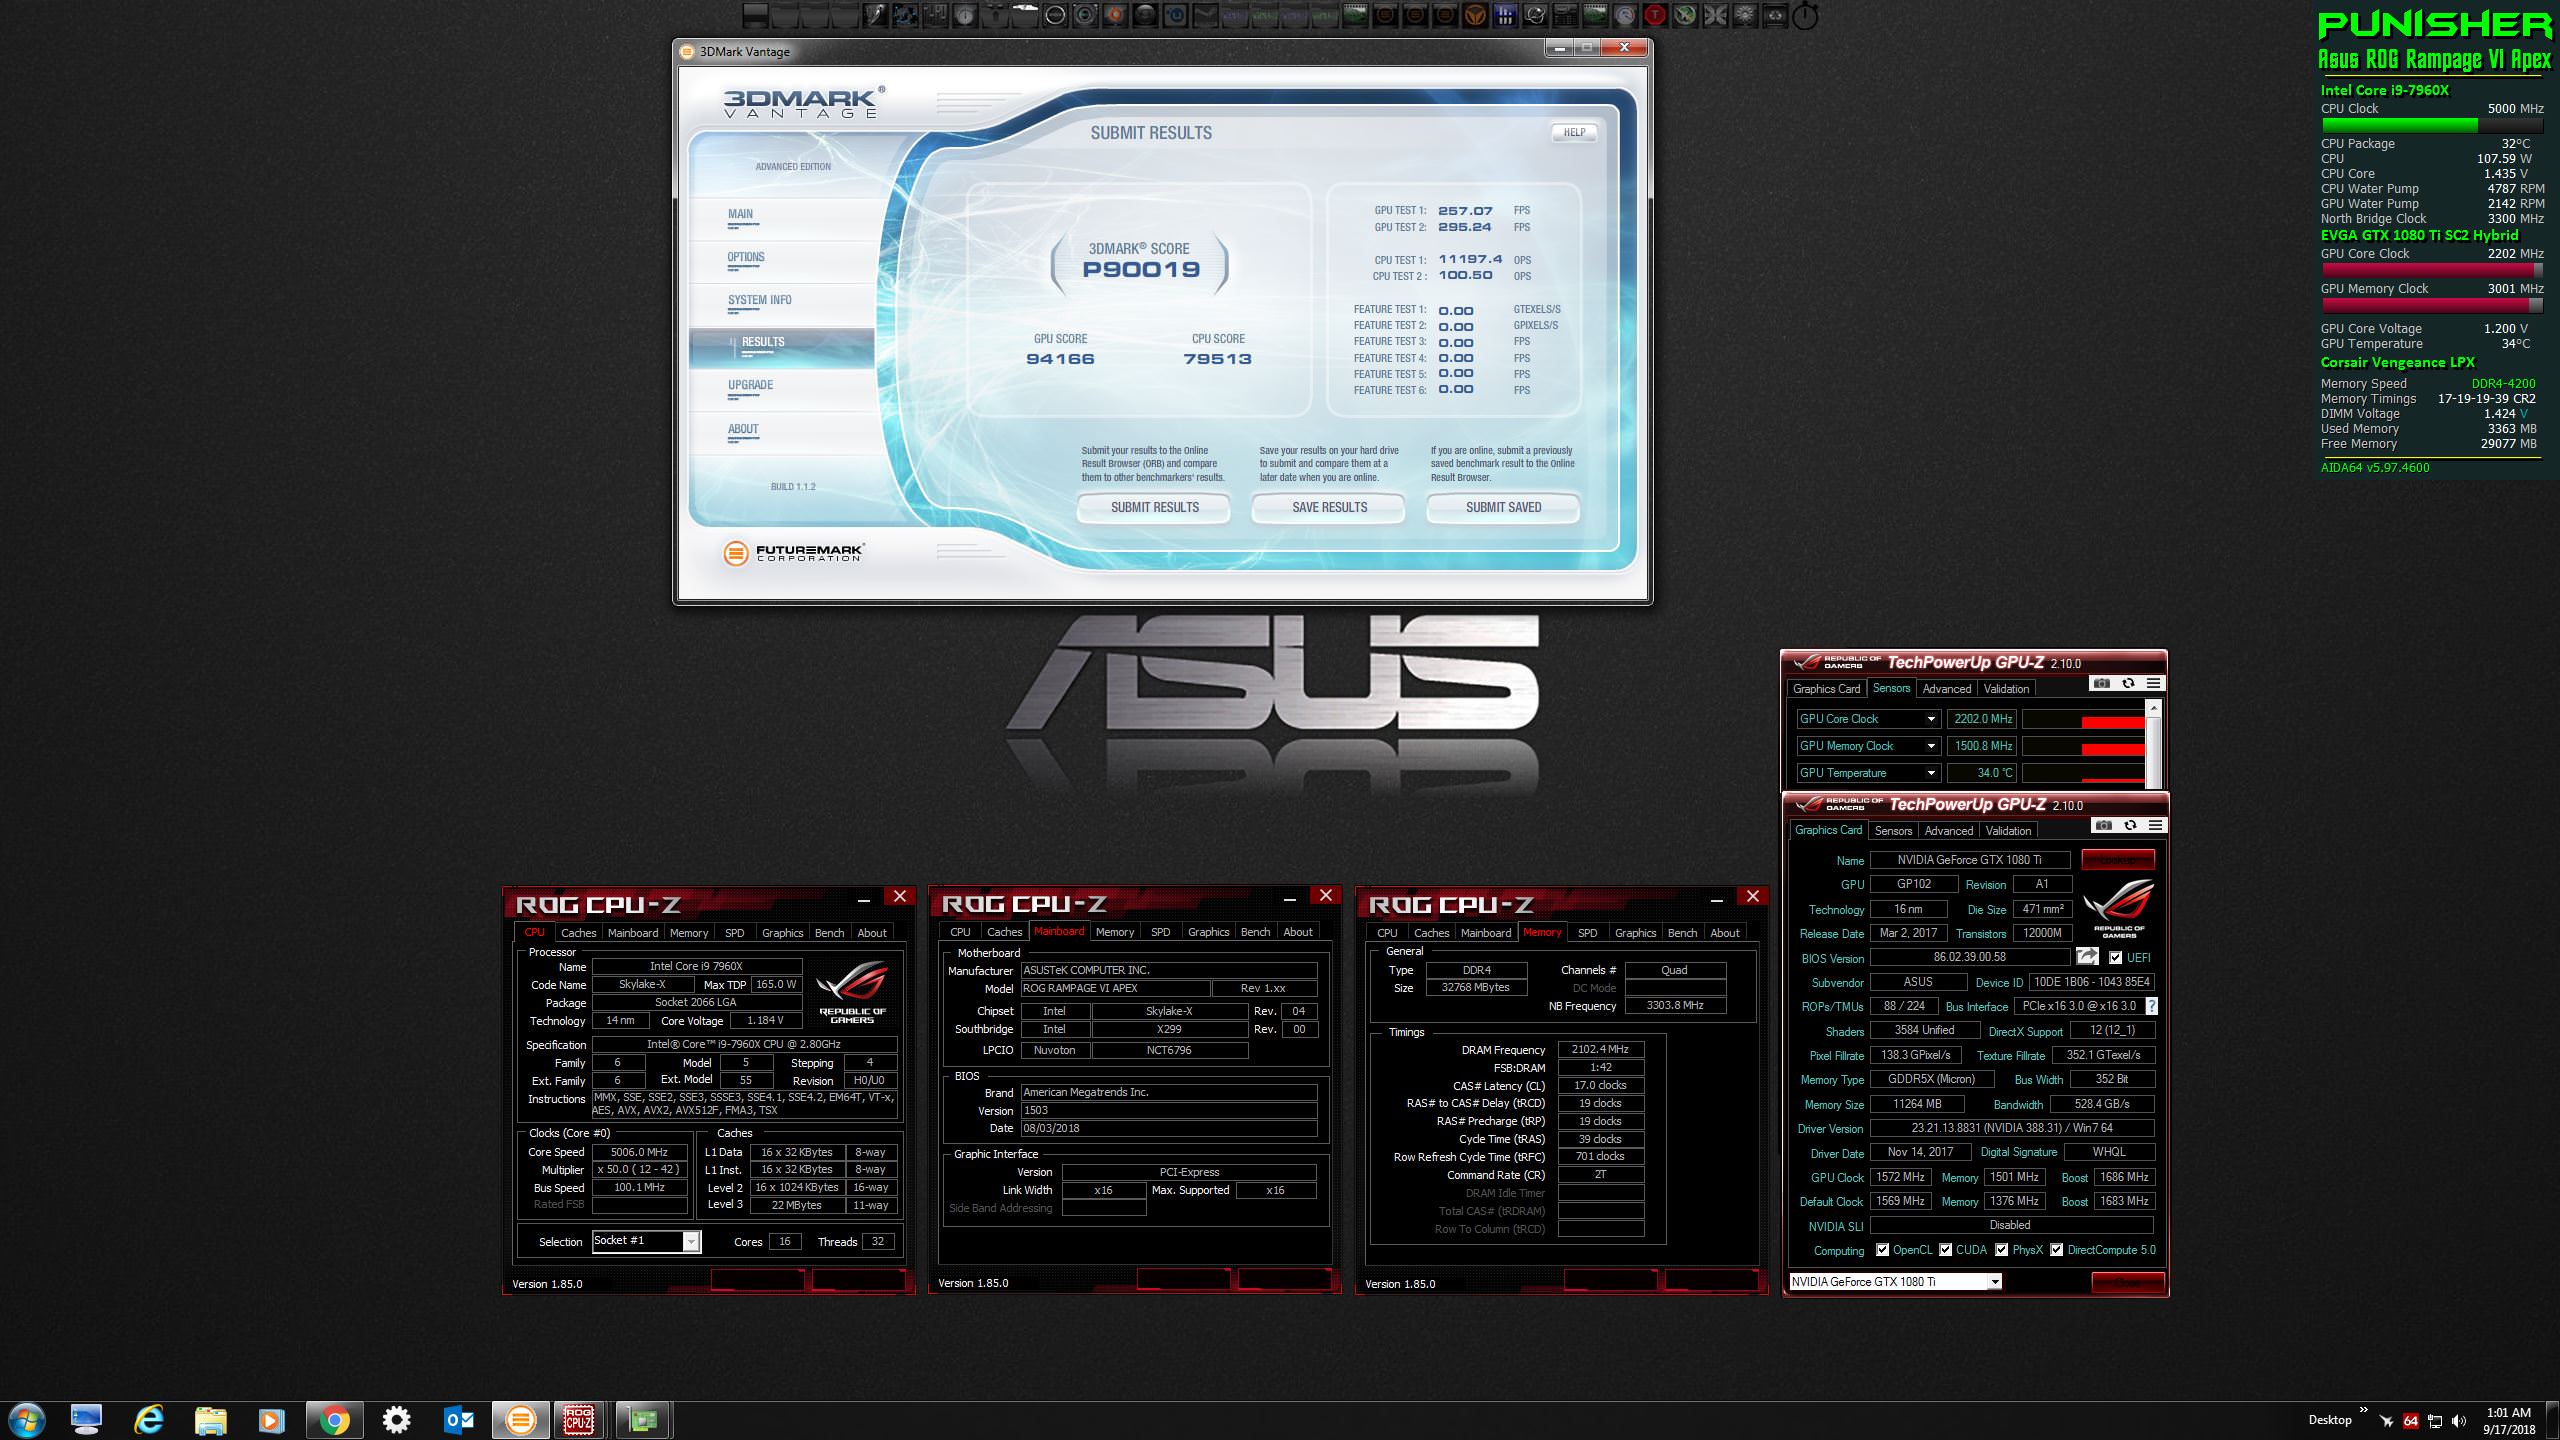Open the File Explorer folder taskbar icon
This screenshot has width=2560, height=1440.
click(210, 1420)
